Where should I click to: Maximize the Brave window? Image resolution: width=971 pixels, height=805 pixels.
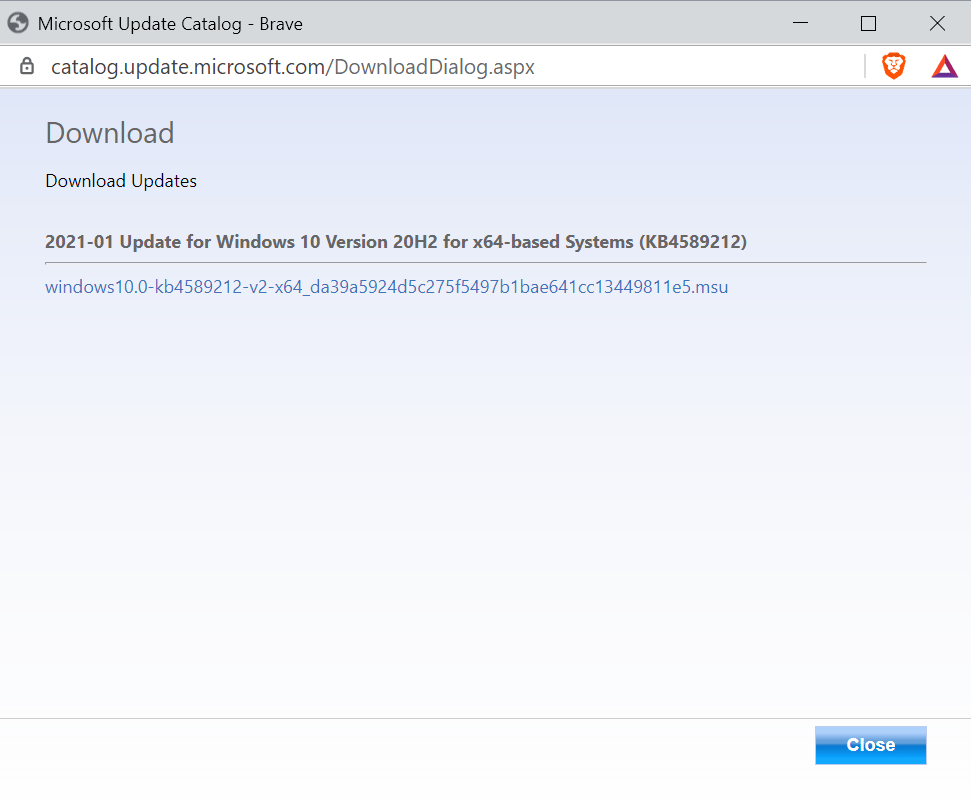click(x=868, y=24)
